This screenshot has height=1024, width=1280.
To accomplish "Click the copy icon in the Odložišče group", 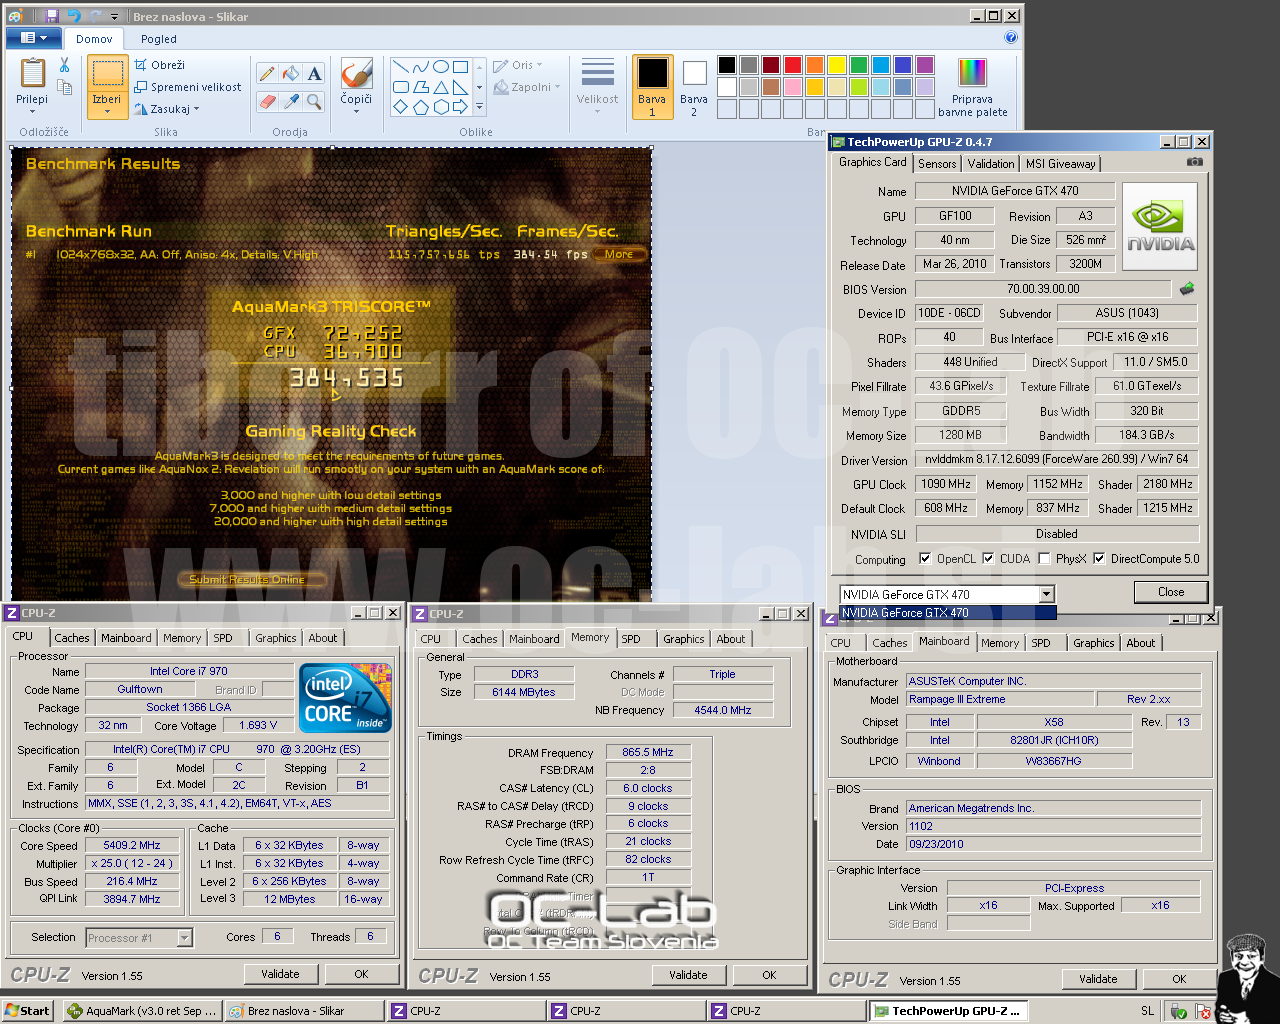I will pos(64,87).
